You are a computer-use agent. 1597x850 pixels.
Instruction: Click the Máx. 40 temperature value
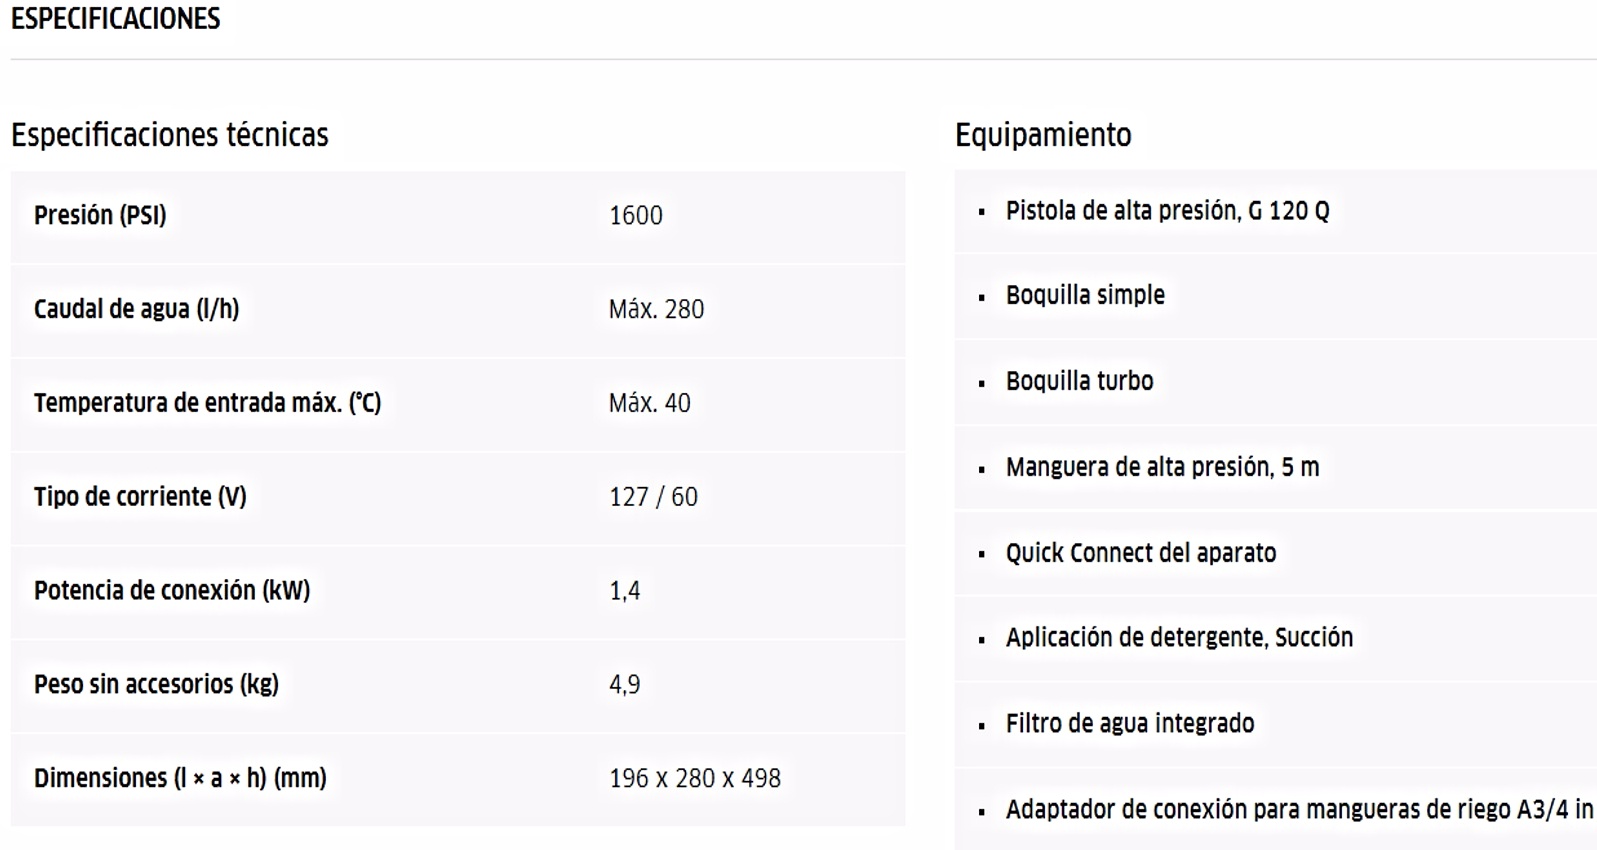(650, 403)
